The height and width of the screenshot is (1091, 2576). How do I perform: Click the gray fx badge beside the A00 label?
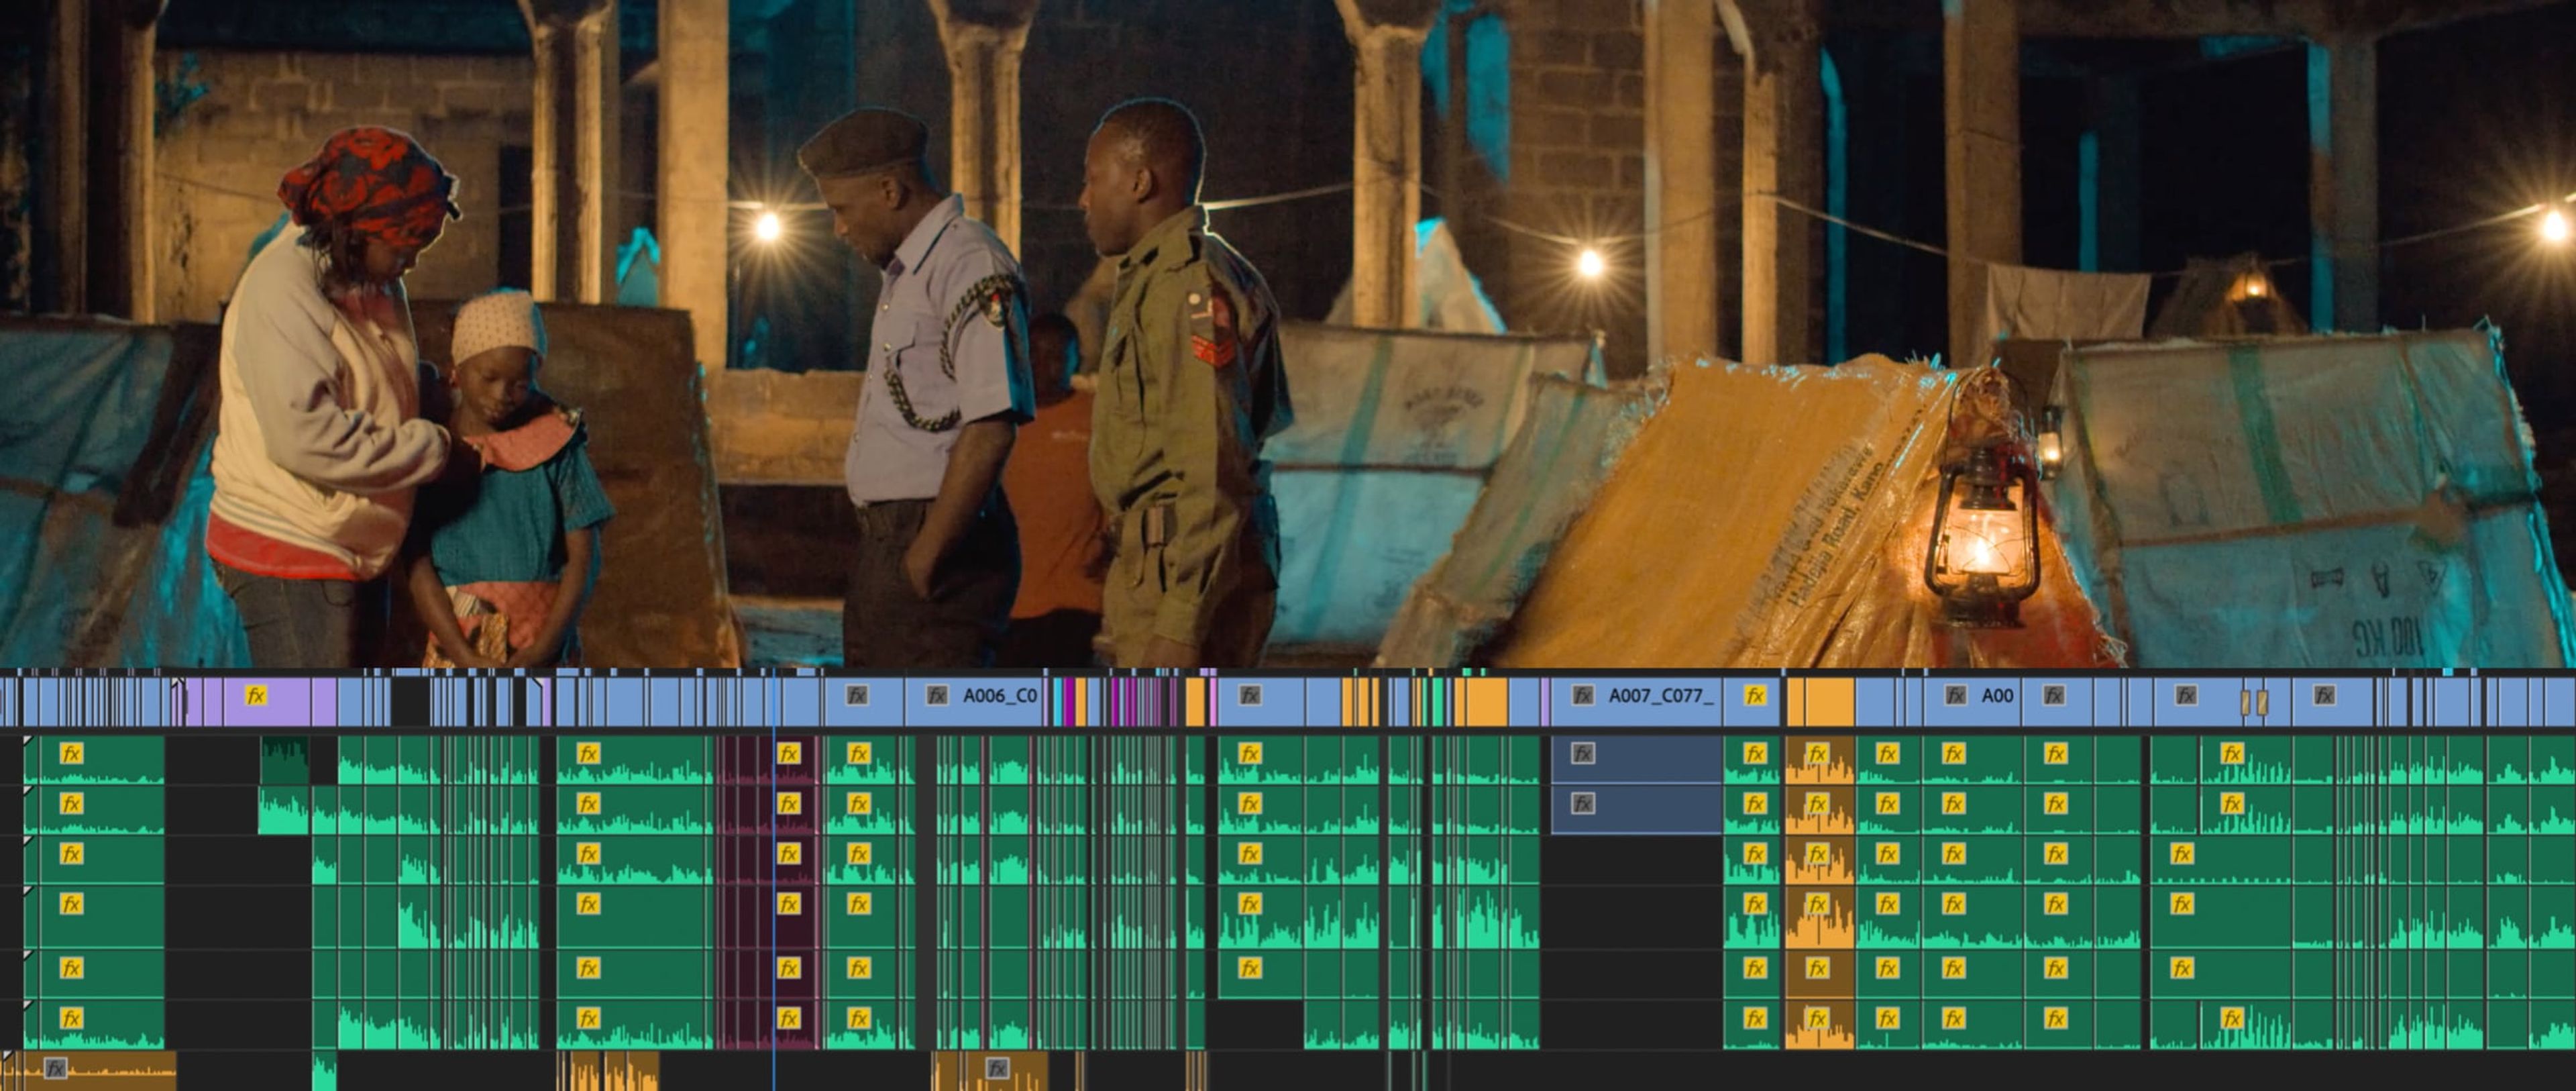1955,695
